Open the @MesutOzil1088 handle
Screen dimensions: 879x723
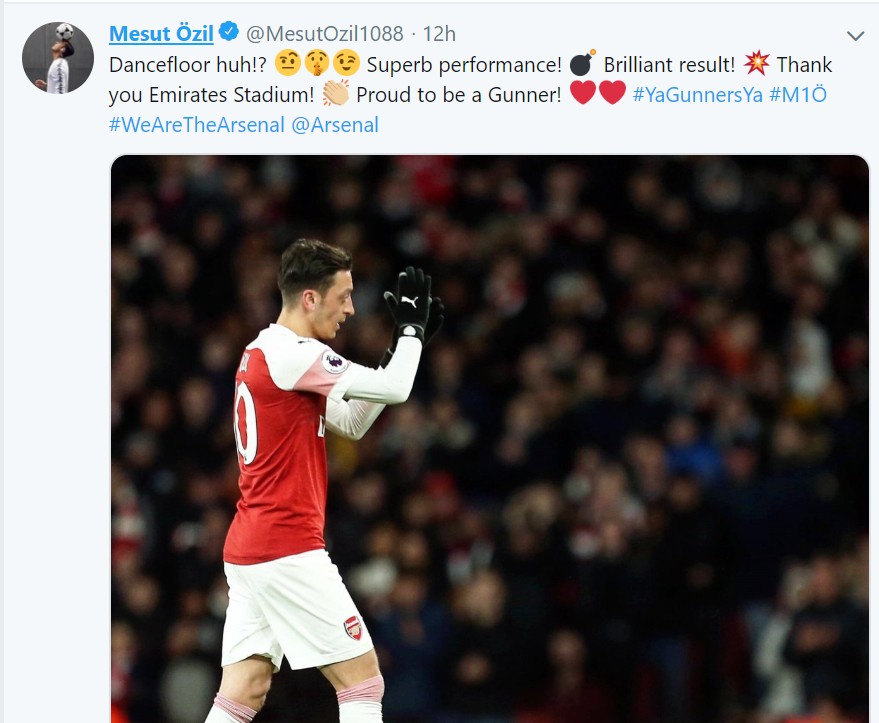[325, 33]
